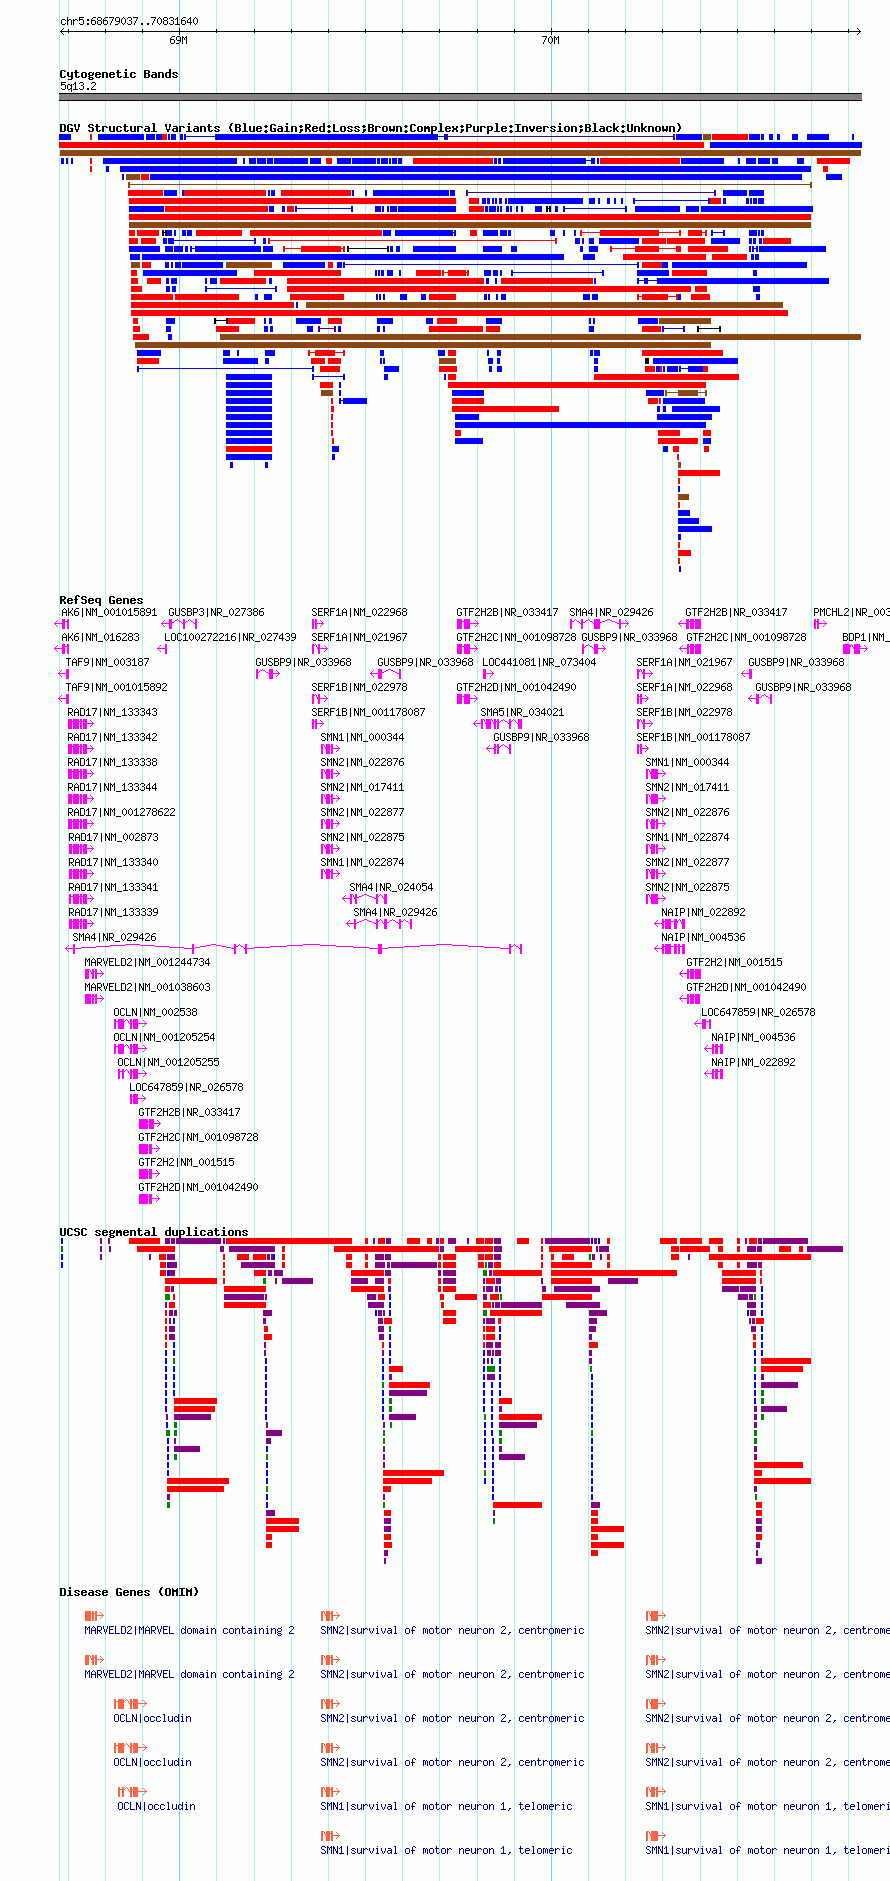Select transcript RAD17|NM_133342
890x1881 pixels.
pos(113,737)
